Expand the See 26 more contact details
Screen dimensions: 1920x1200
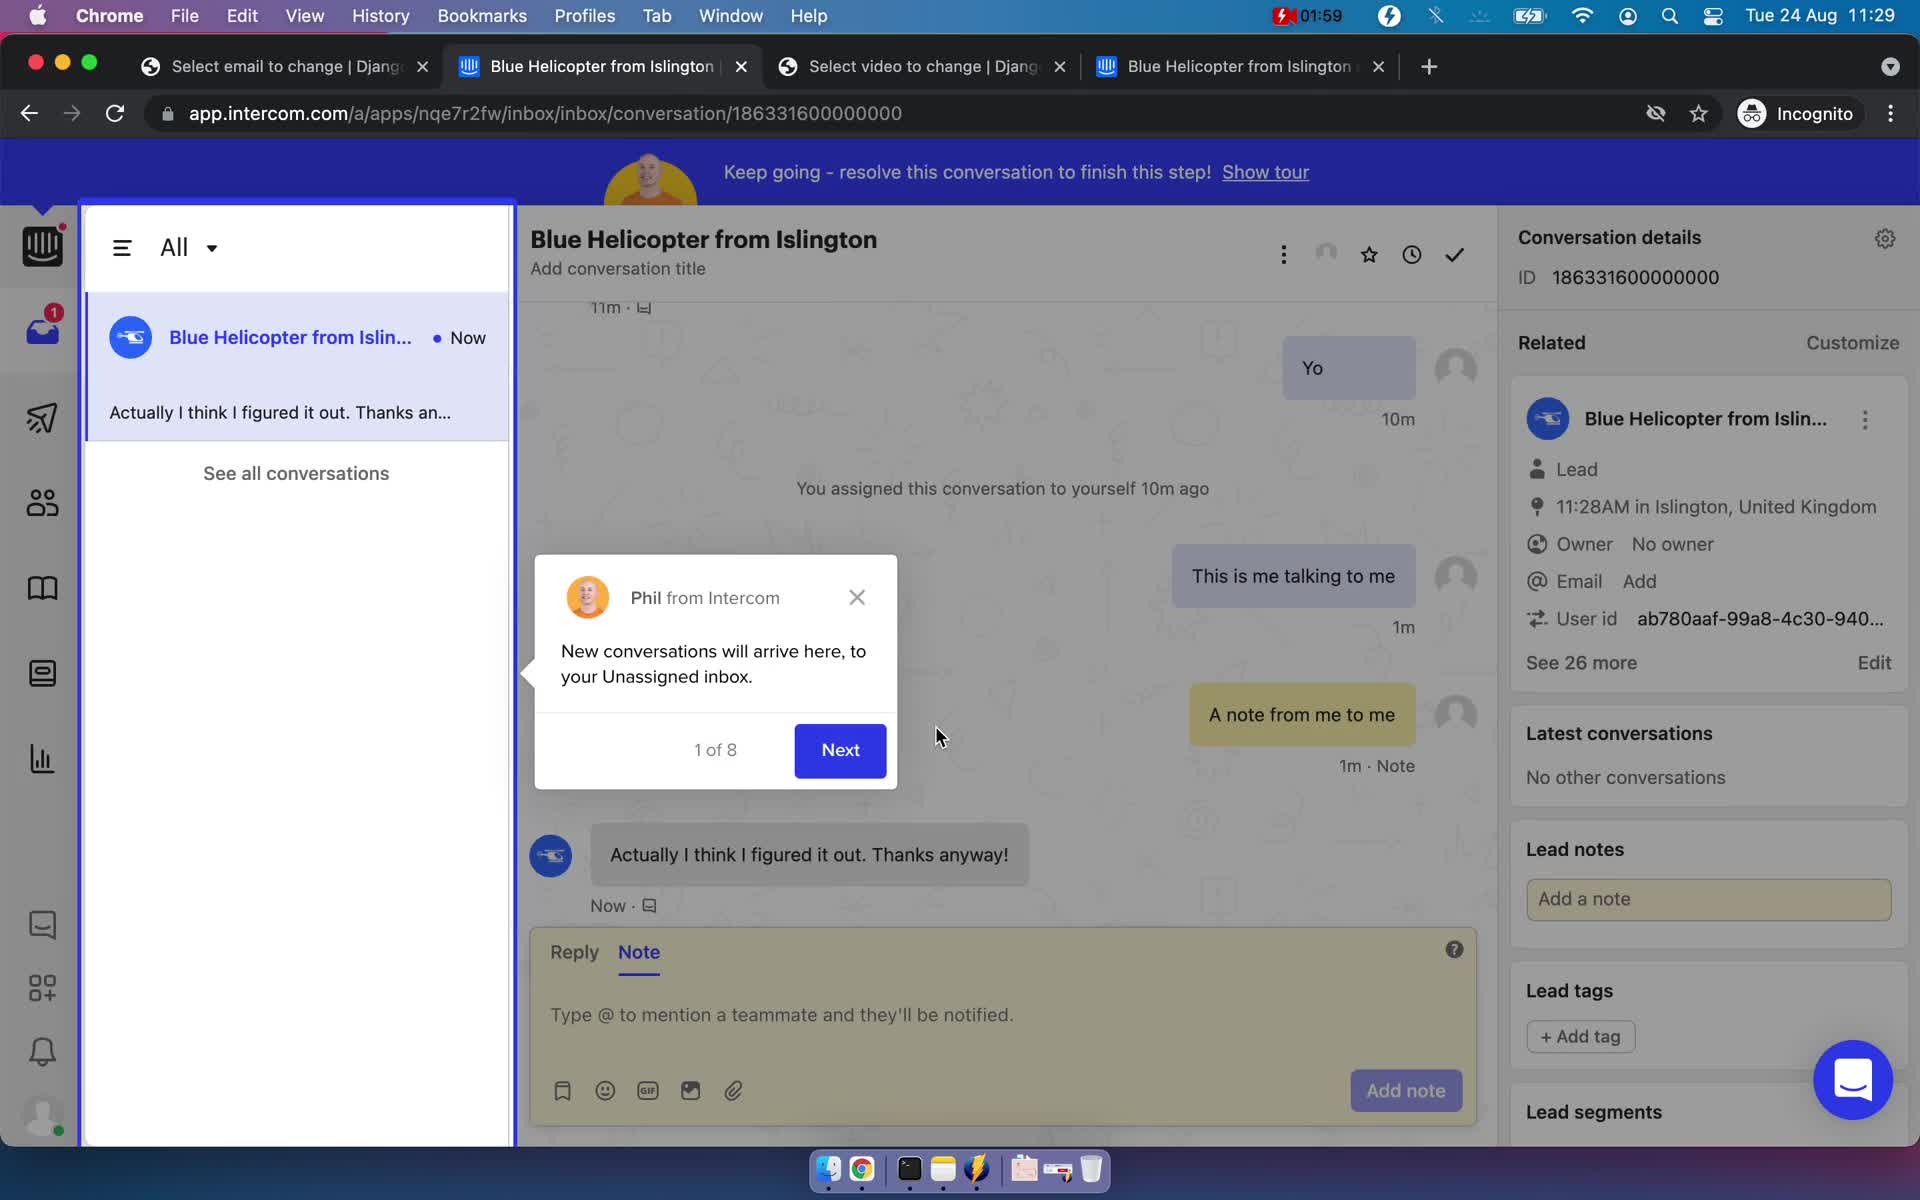coord(1580,662)
